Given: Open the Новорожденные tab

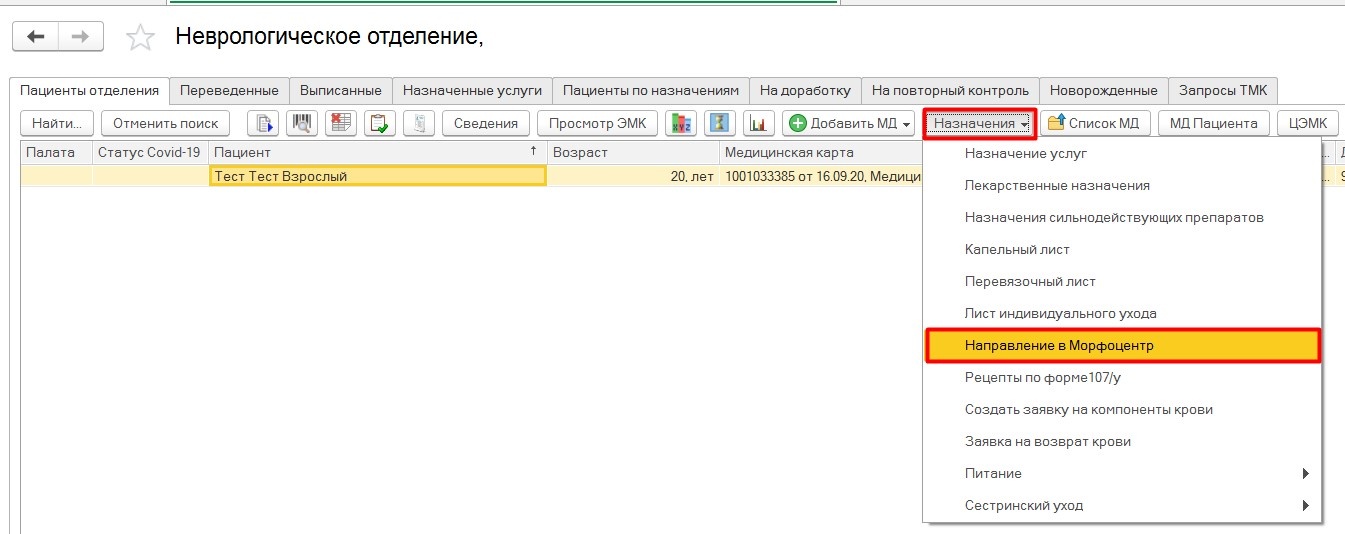Looking at the screenshot, I should pyautogui.click(x=1104, y=90).
